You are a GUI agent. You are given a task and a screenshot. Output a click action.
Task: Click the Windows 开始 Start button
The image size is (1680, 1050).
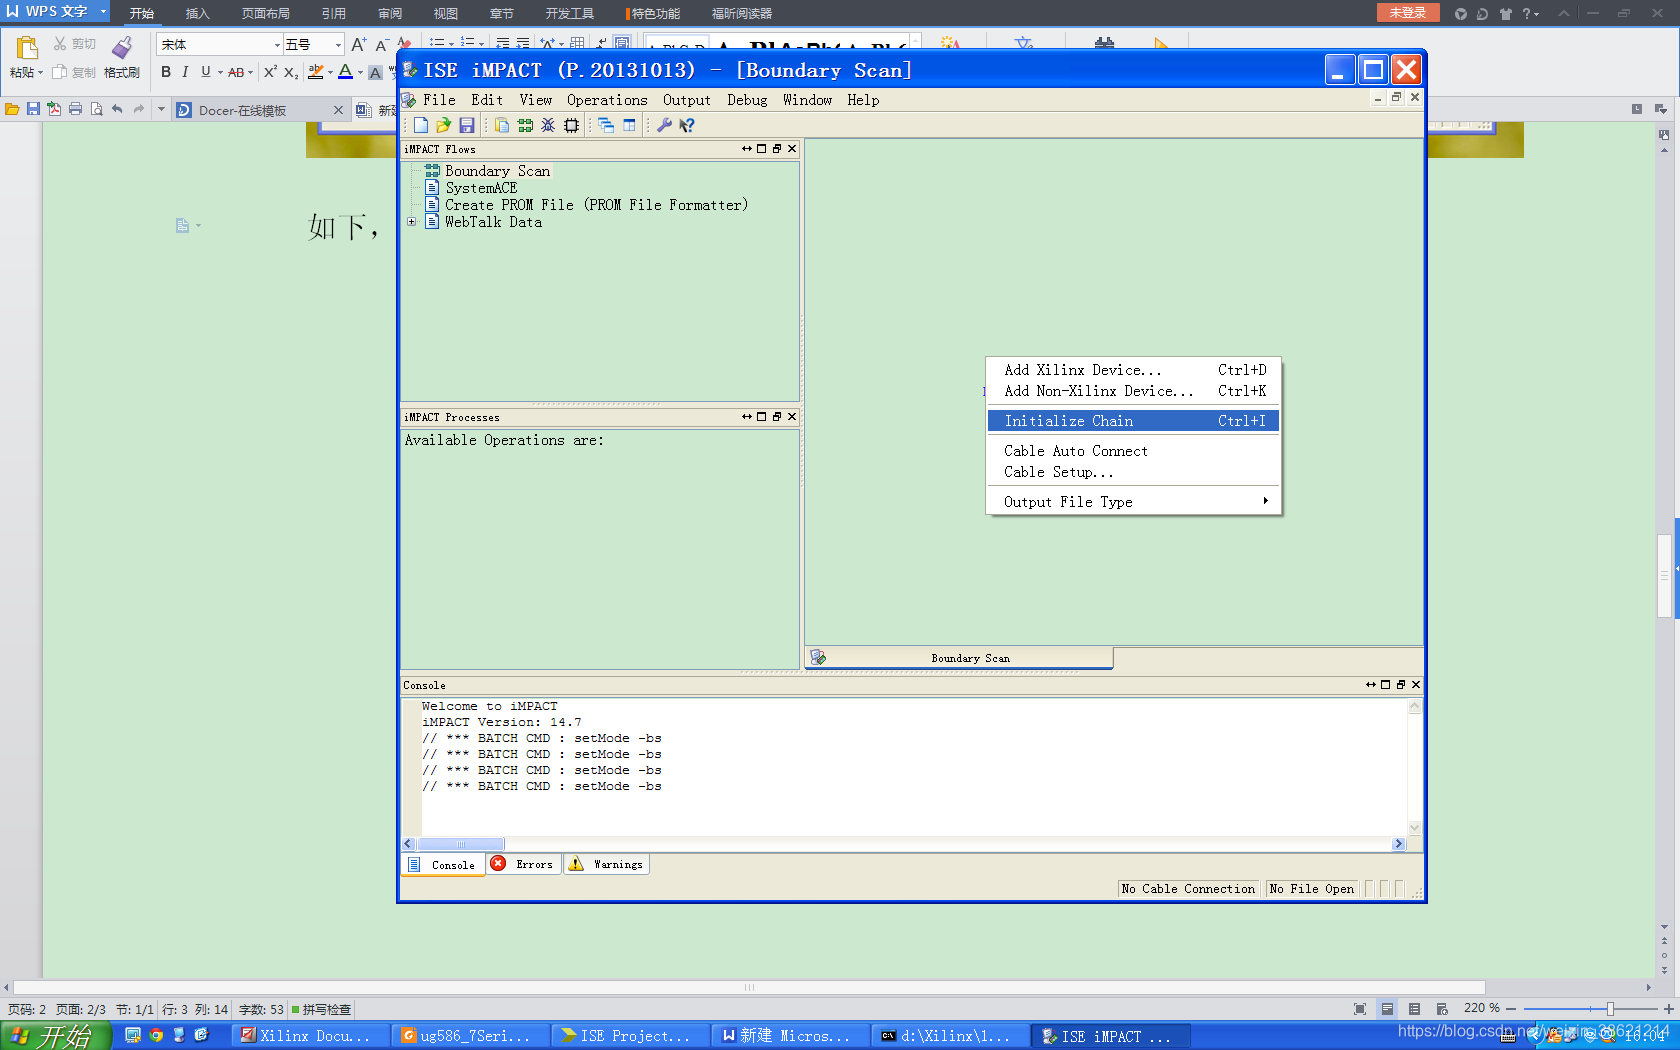pyautogui.click(x=55, y=1036)
